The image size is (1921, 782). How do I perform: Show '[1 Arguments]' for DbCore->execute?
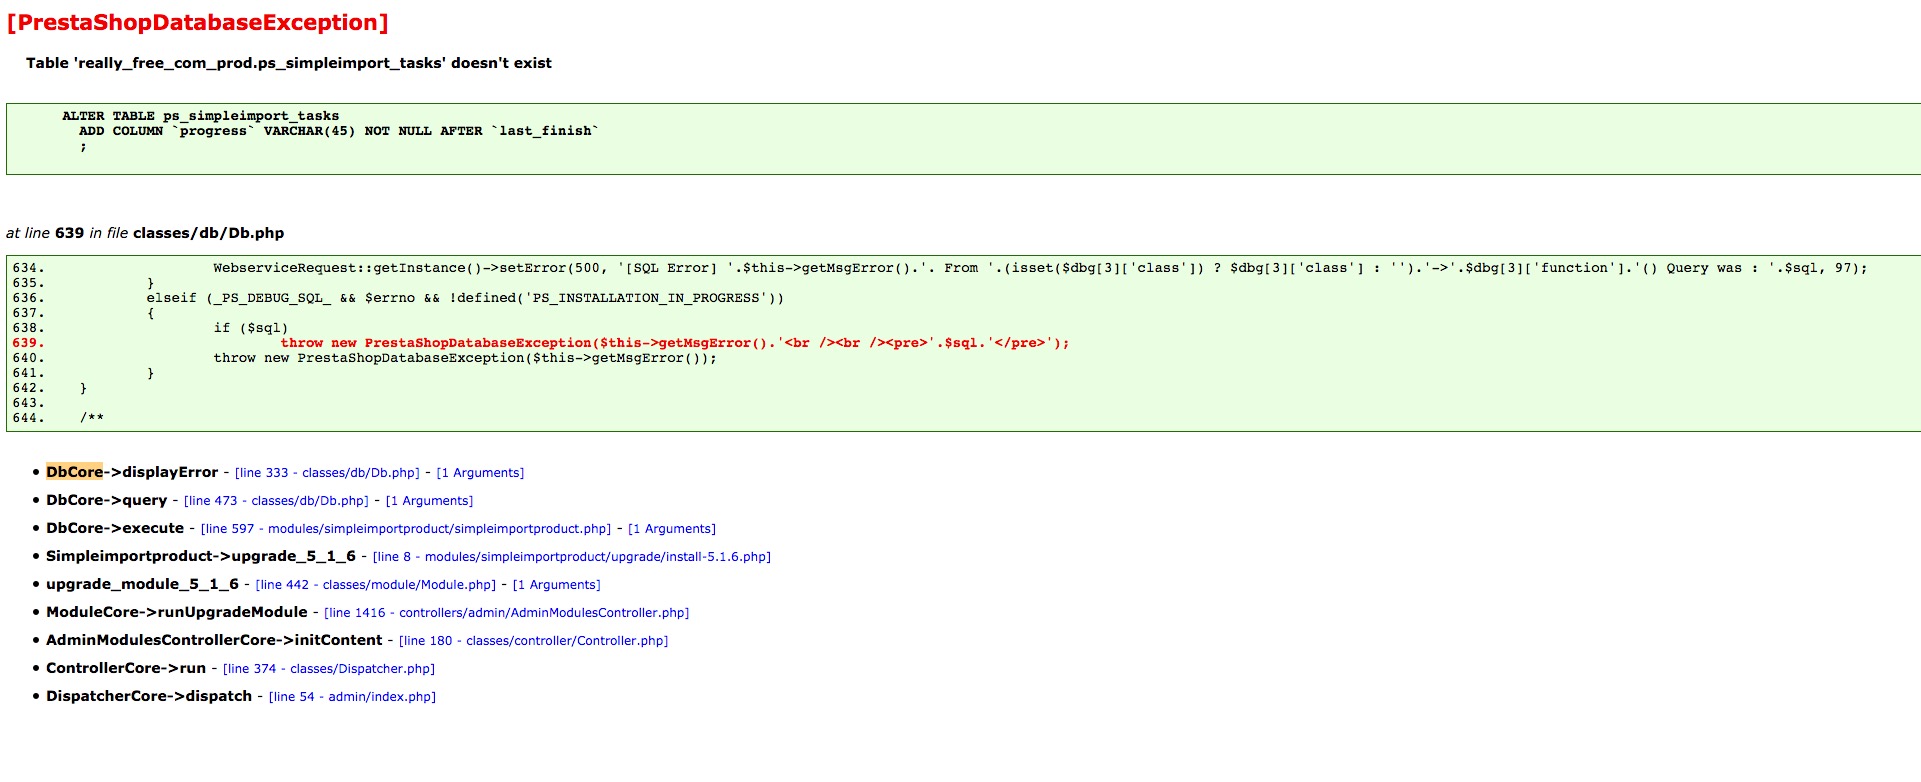(672, 529)
